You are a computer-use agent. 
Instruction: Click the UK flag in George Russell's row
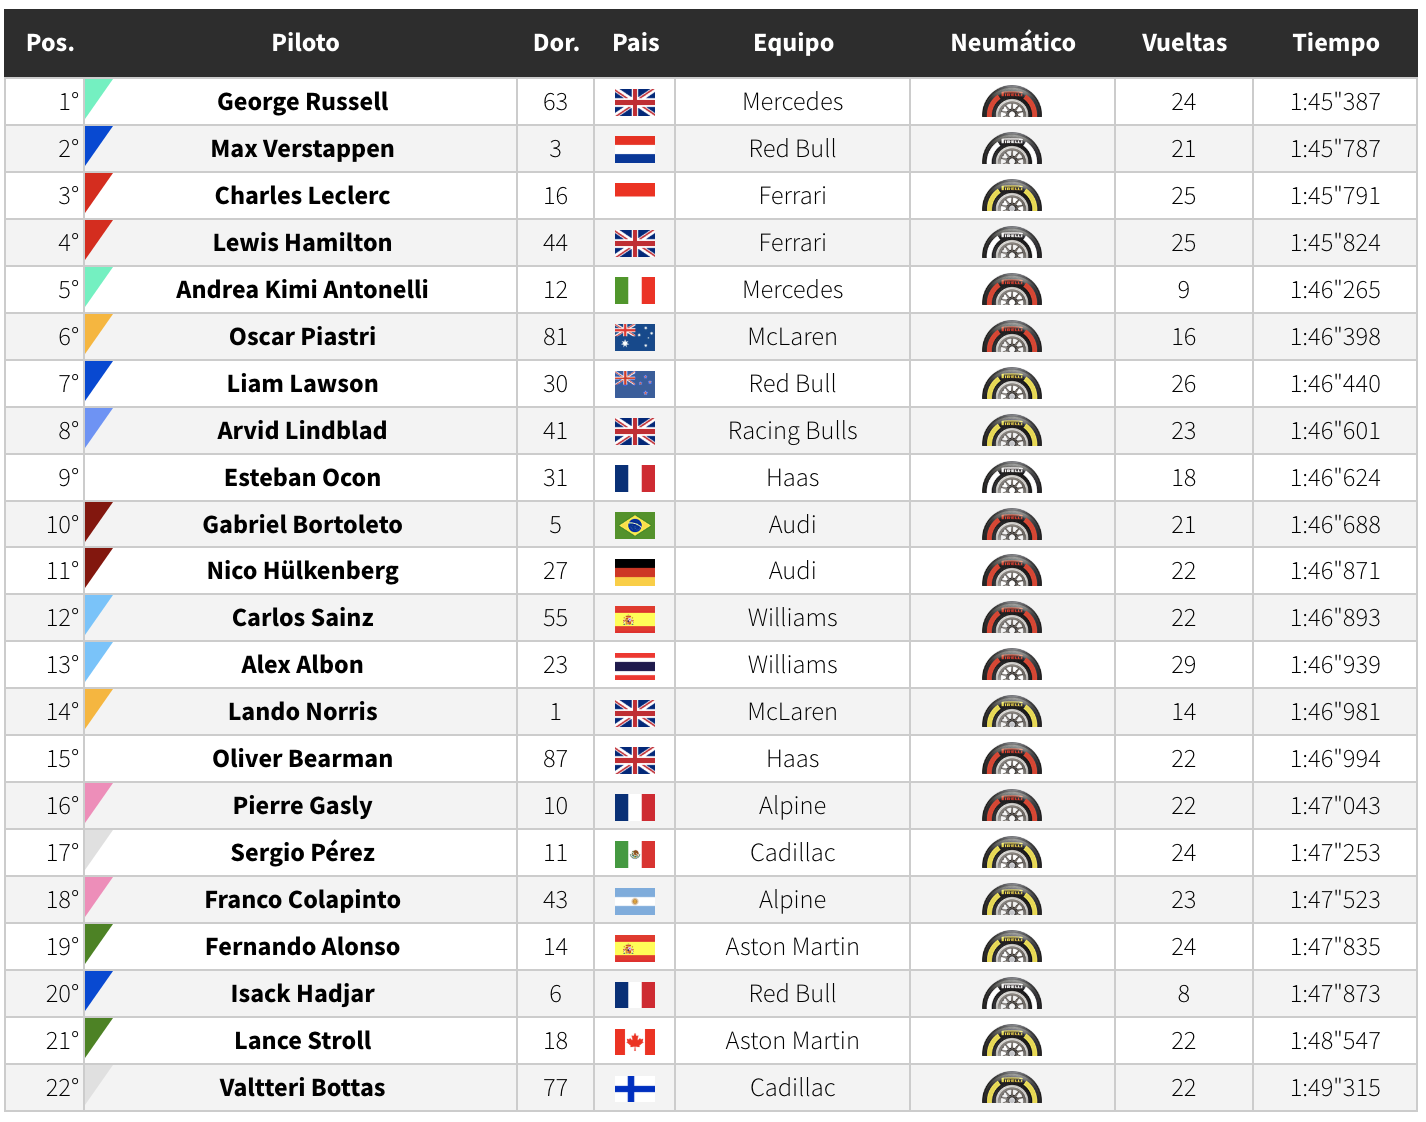coord(634,102)
